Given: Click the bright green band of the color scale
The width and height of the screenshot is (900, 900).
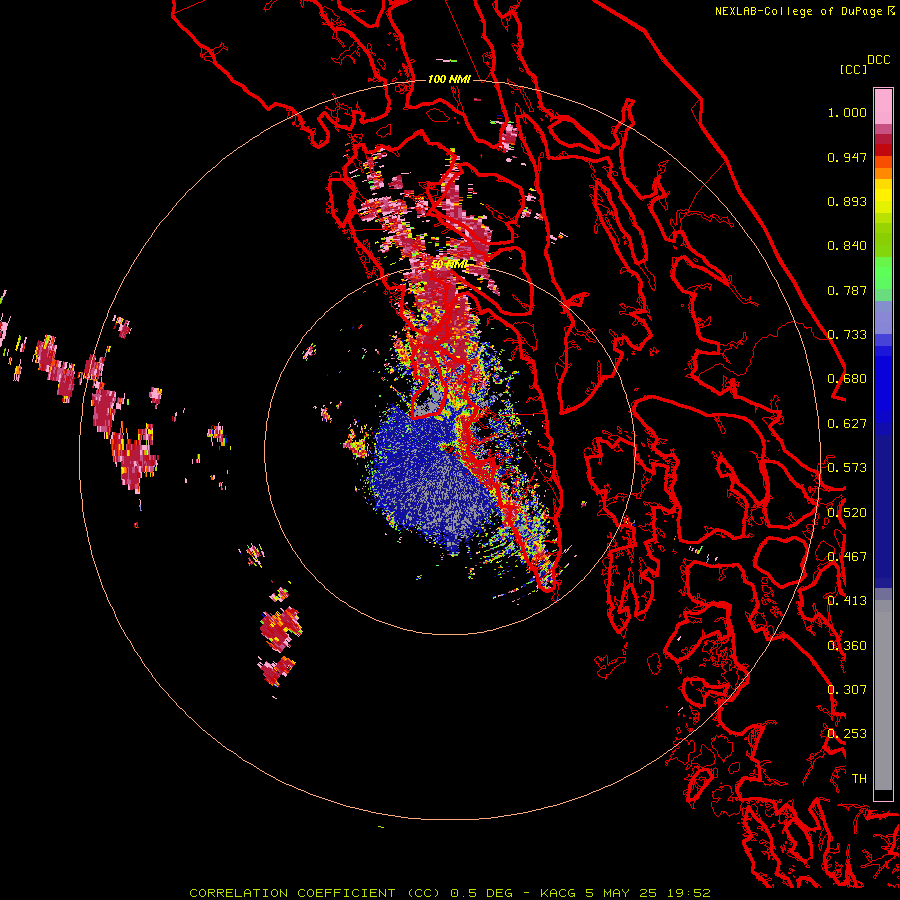Looking at the screenshot, I should pyautogui.click(x=883, y=273).
